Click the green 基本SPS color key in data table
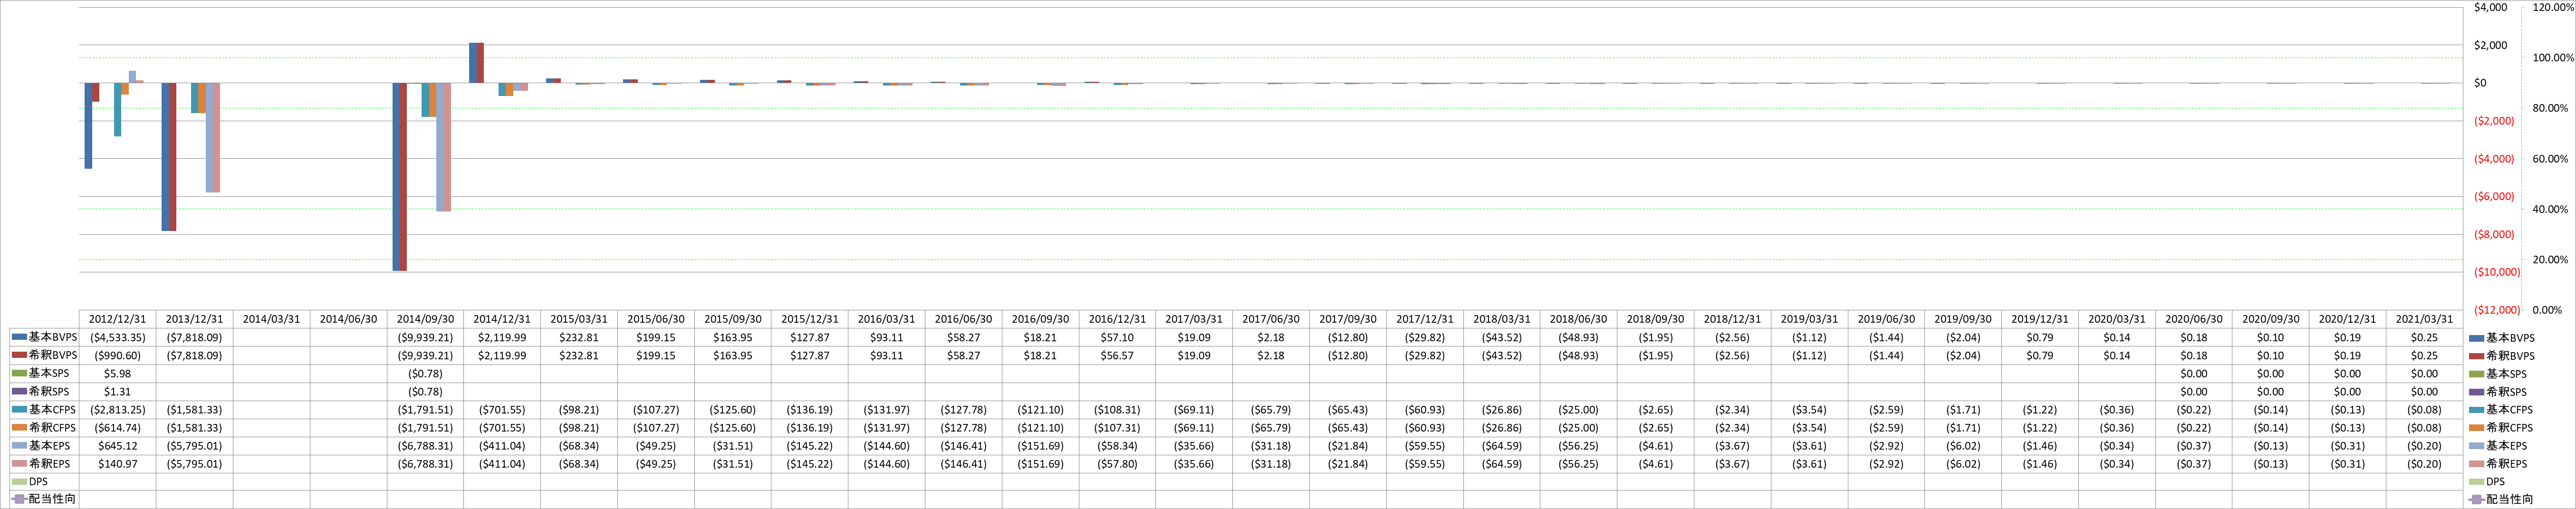Image resolution: width=2576 pixels, height=509 pixels. click(19, 374)
